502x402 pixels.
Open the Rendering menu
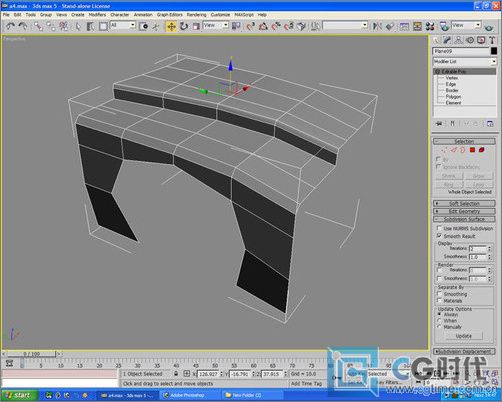click(196, 15)
